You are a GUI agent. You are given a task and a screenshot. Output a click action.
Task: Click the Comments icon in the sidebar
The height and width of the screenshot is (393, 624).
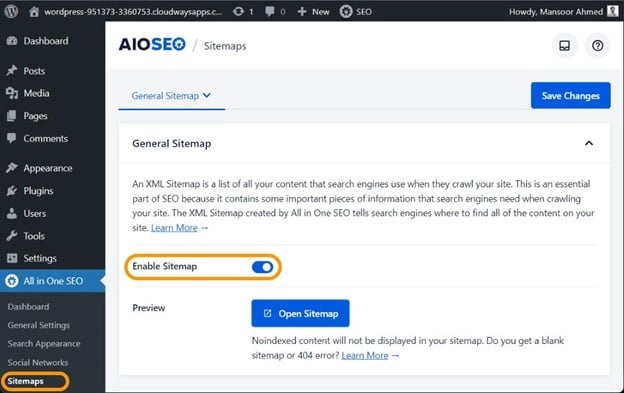click(12, 138)
